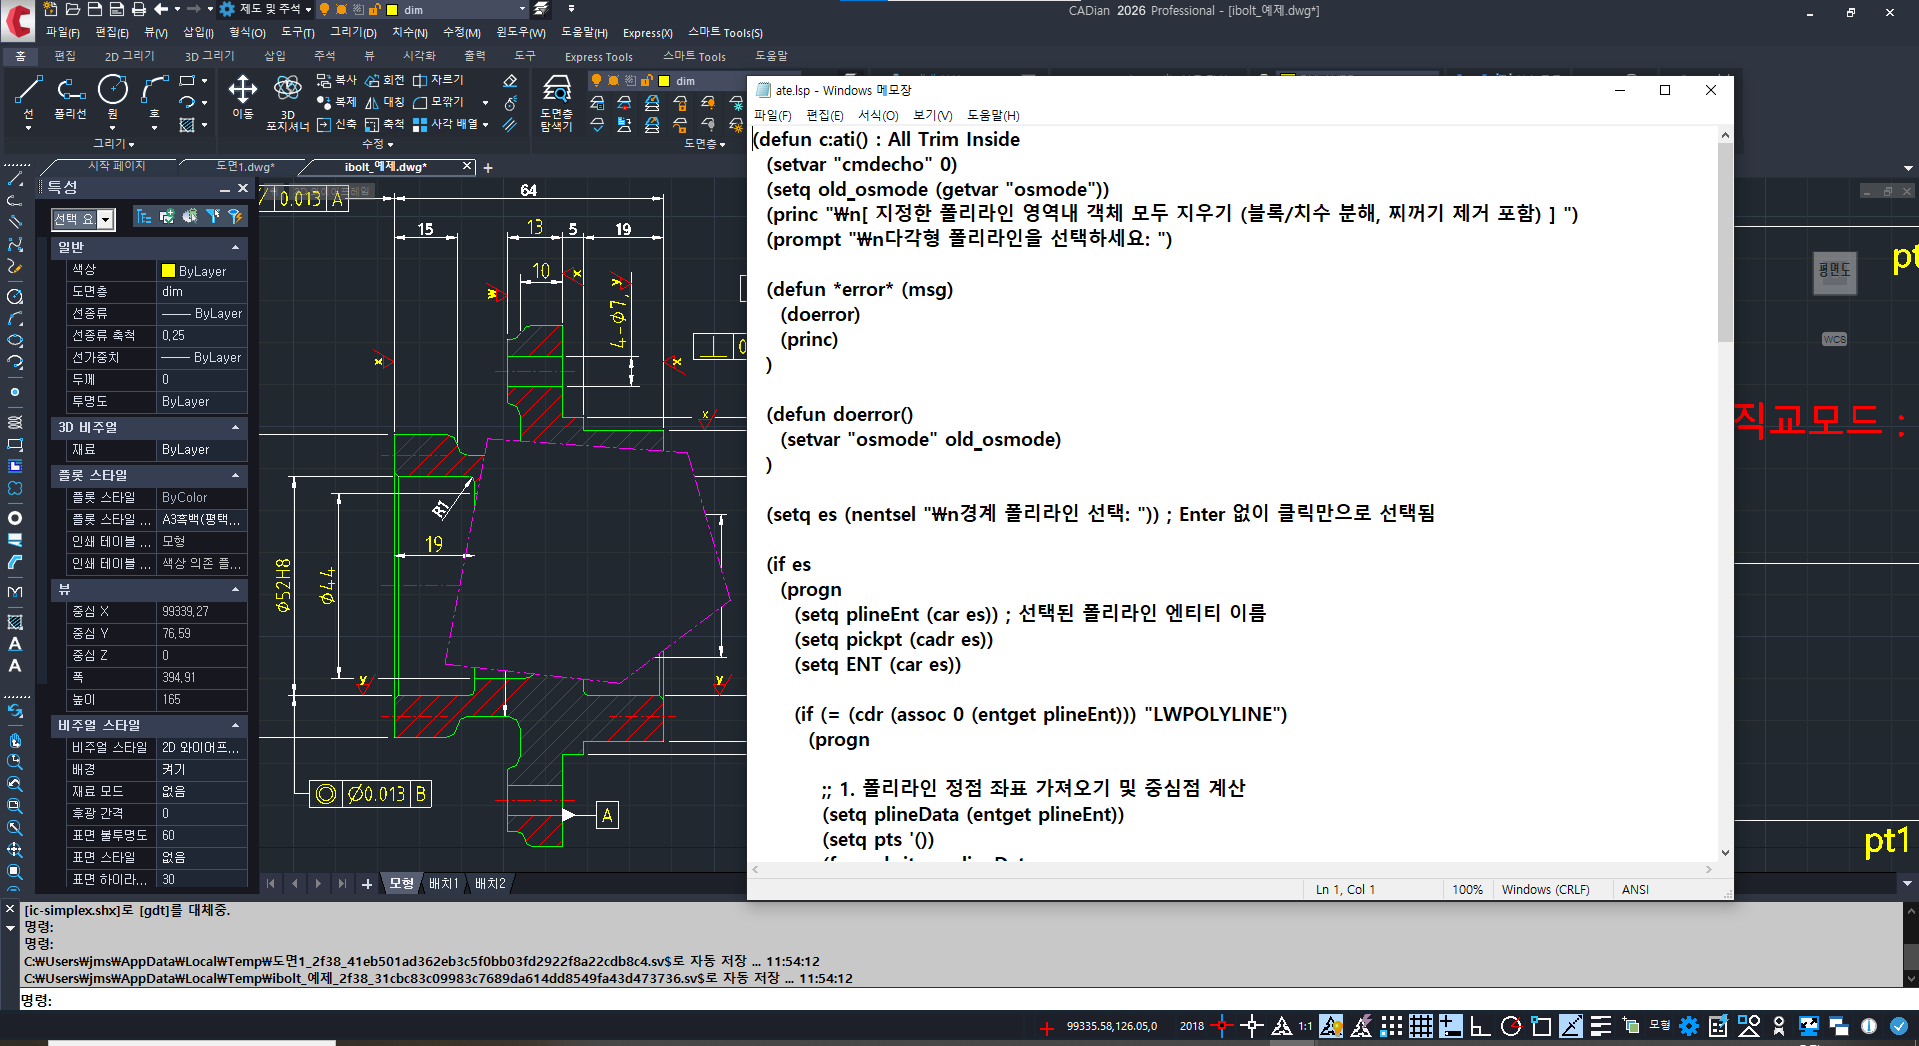The height and width of the screenshot is (1046, 1919).
Task: Open the 도면층 탐색기 layer explorer
Action: [x=556, y=101]
